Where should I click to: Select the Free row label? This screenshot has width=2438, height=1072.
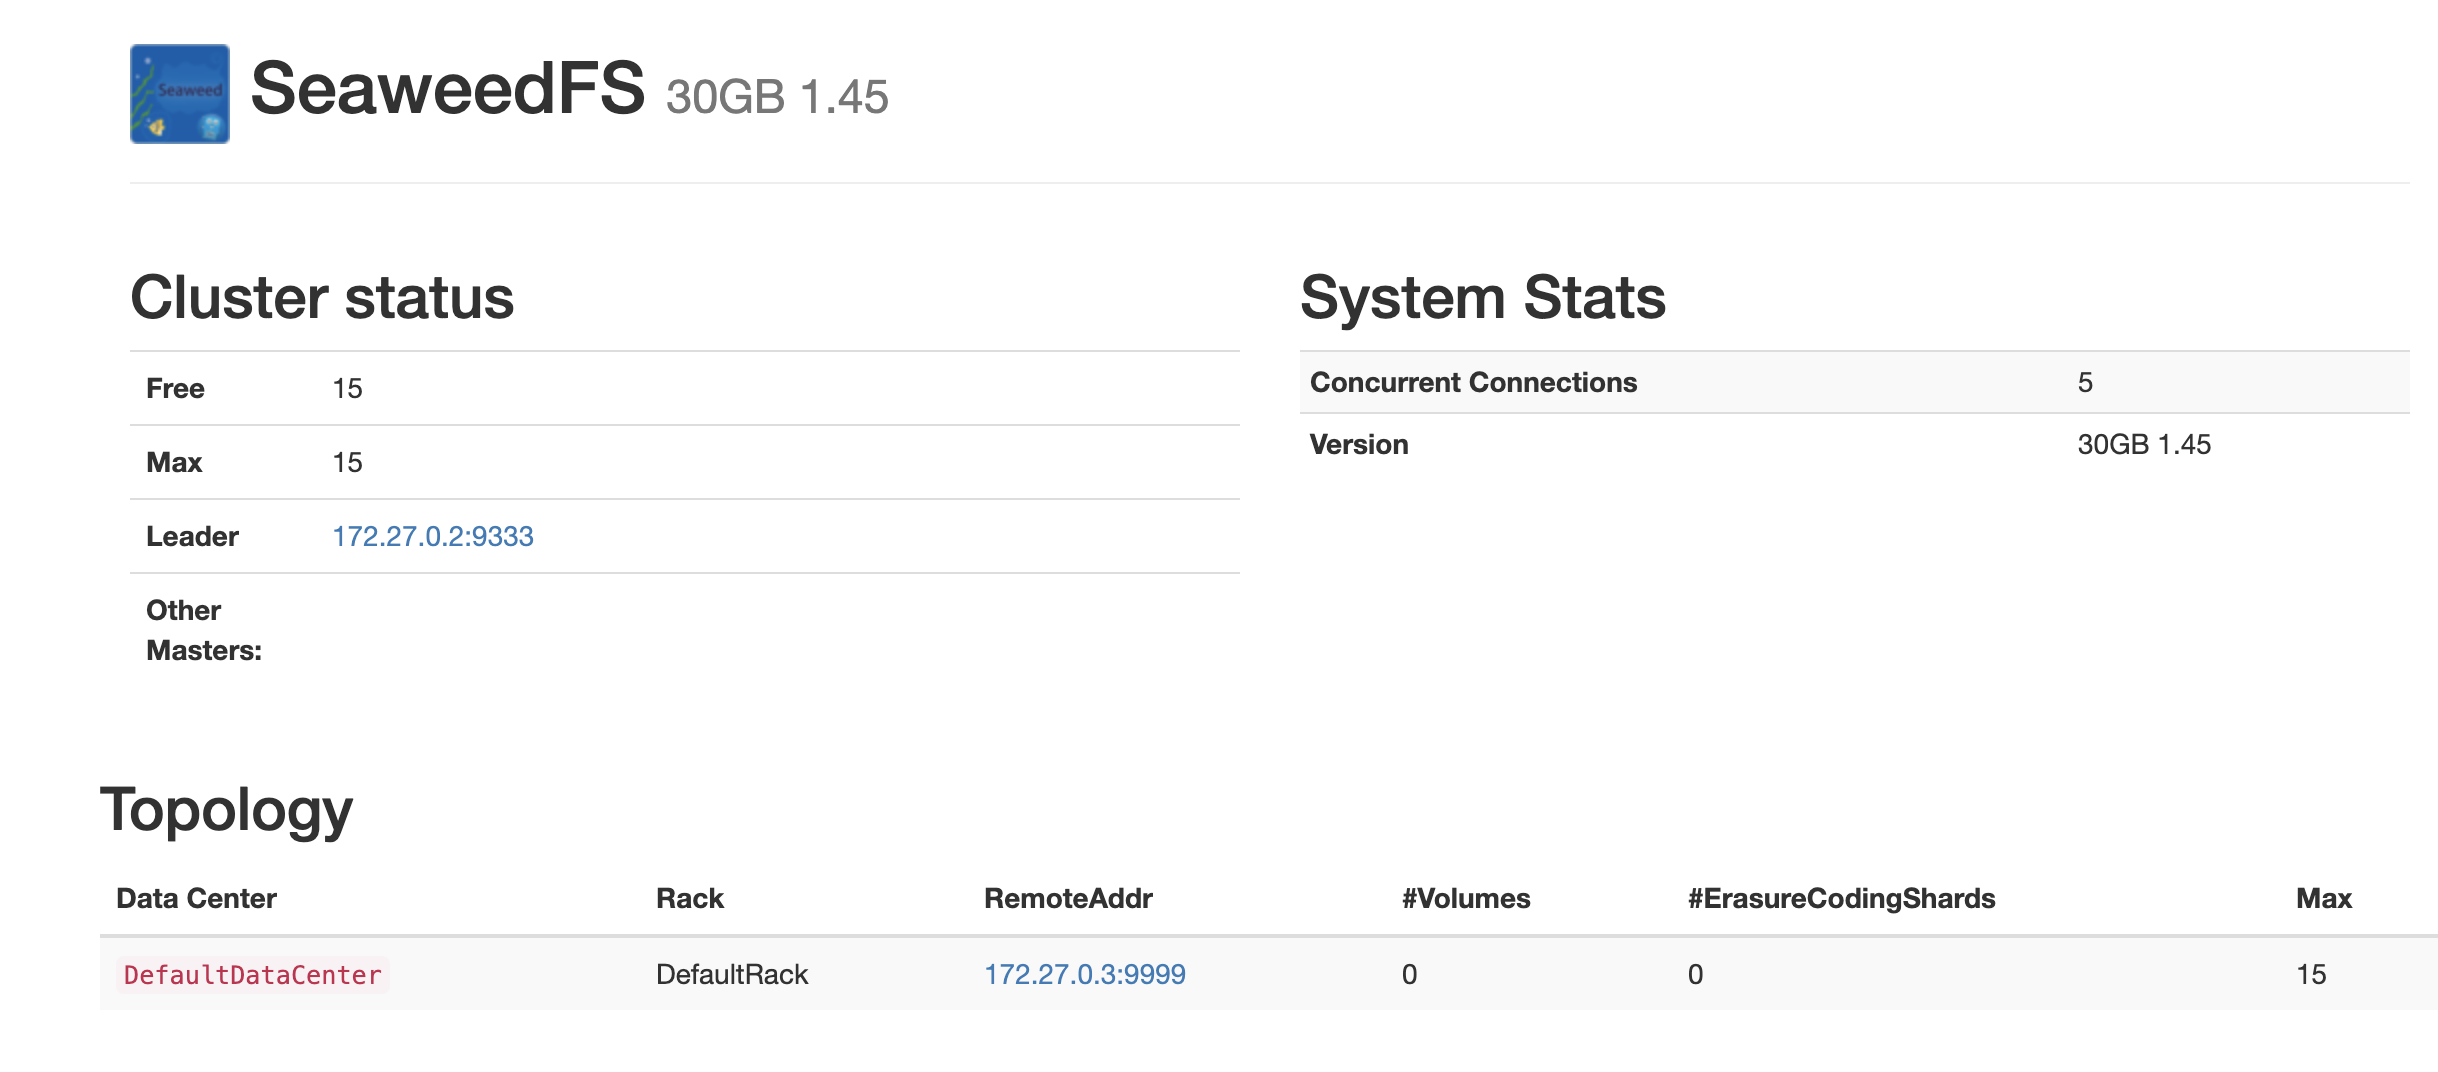(x=175, y=388)
